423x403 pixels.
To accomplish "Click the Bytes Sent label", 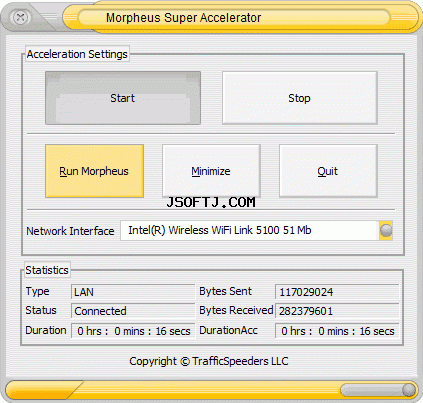I will point(225,291).
